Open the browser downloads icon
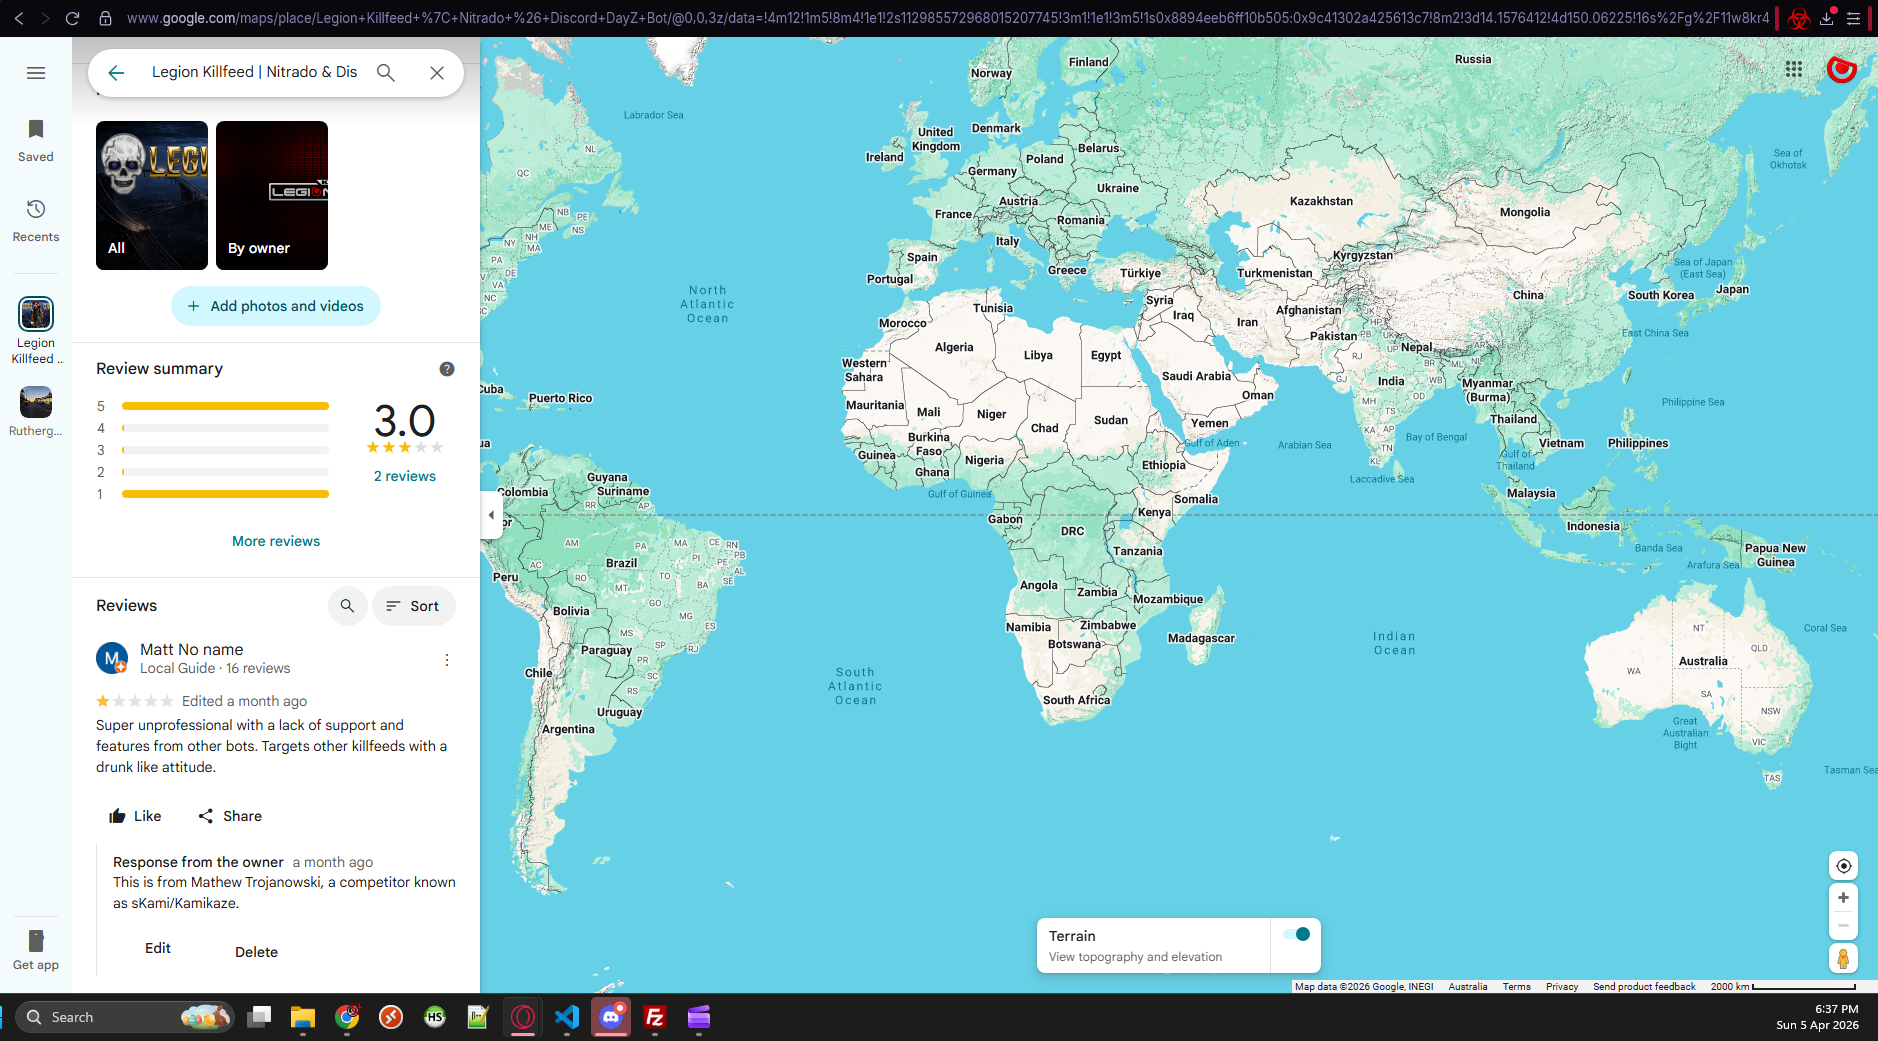This screenshot has height=1041, width=1878. pos(1827,18)
